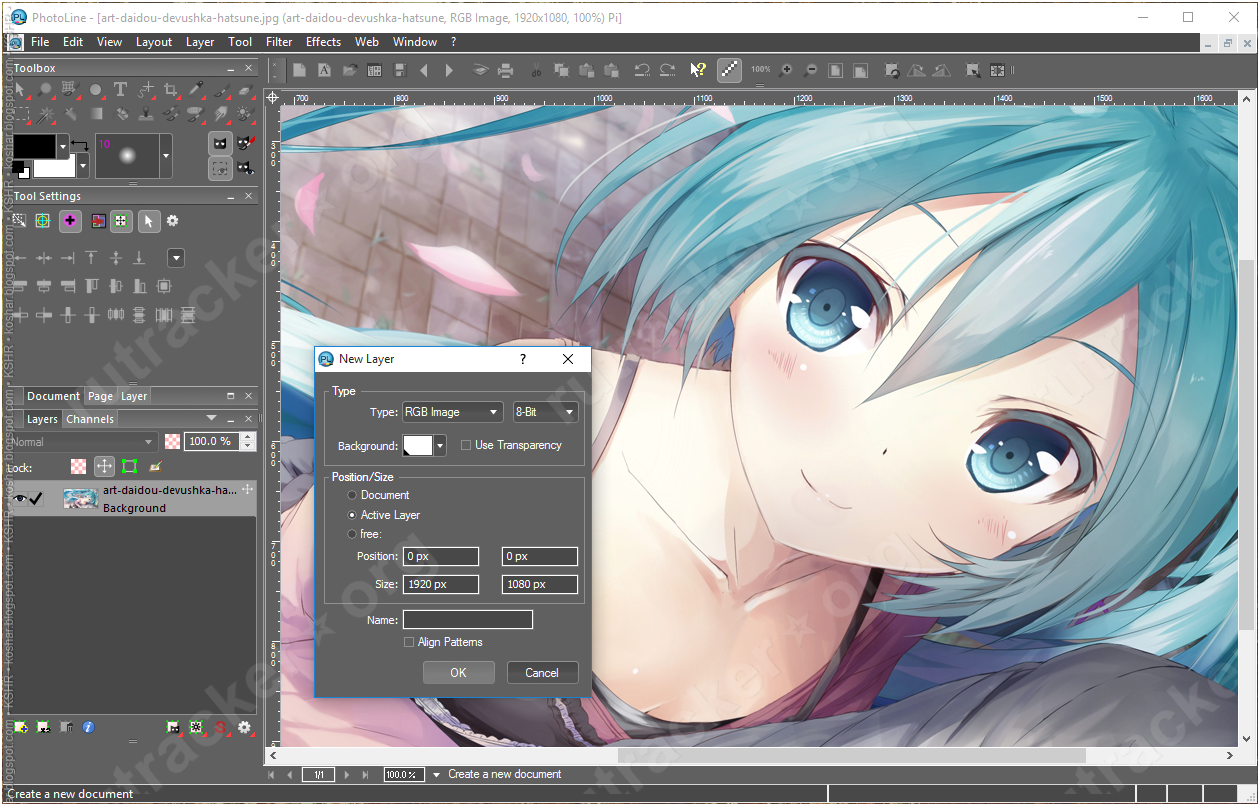Expand the brush preset dropdown arrow
Screen dimensions: 1260x806
pos(166,156)
